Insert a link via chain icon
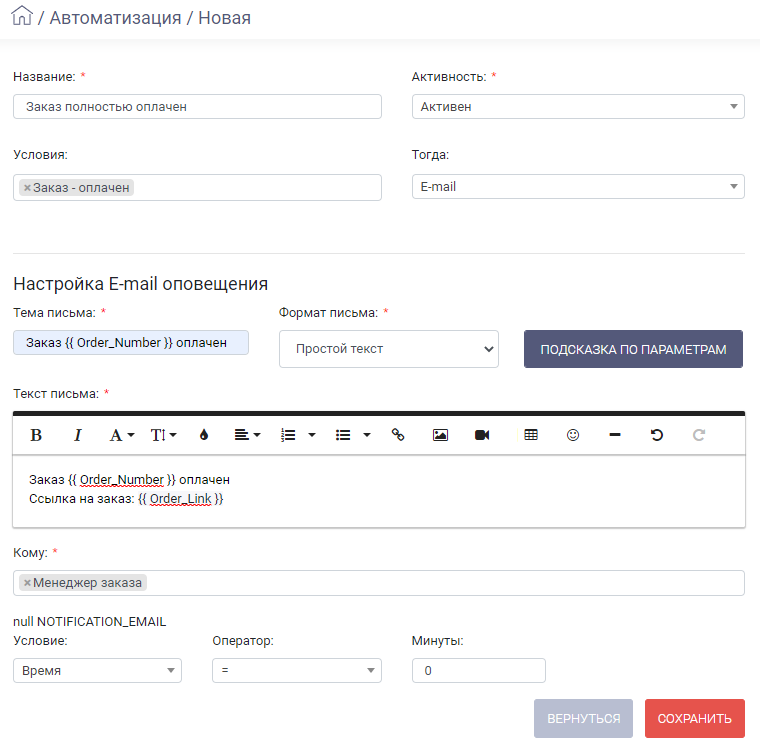Viewport: 760px width, 749px height. pyautogui.click(x=398, y=435)
